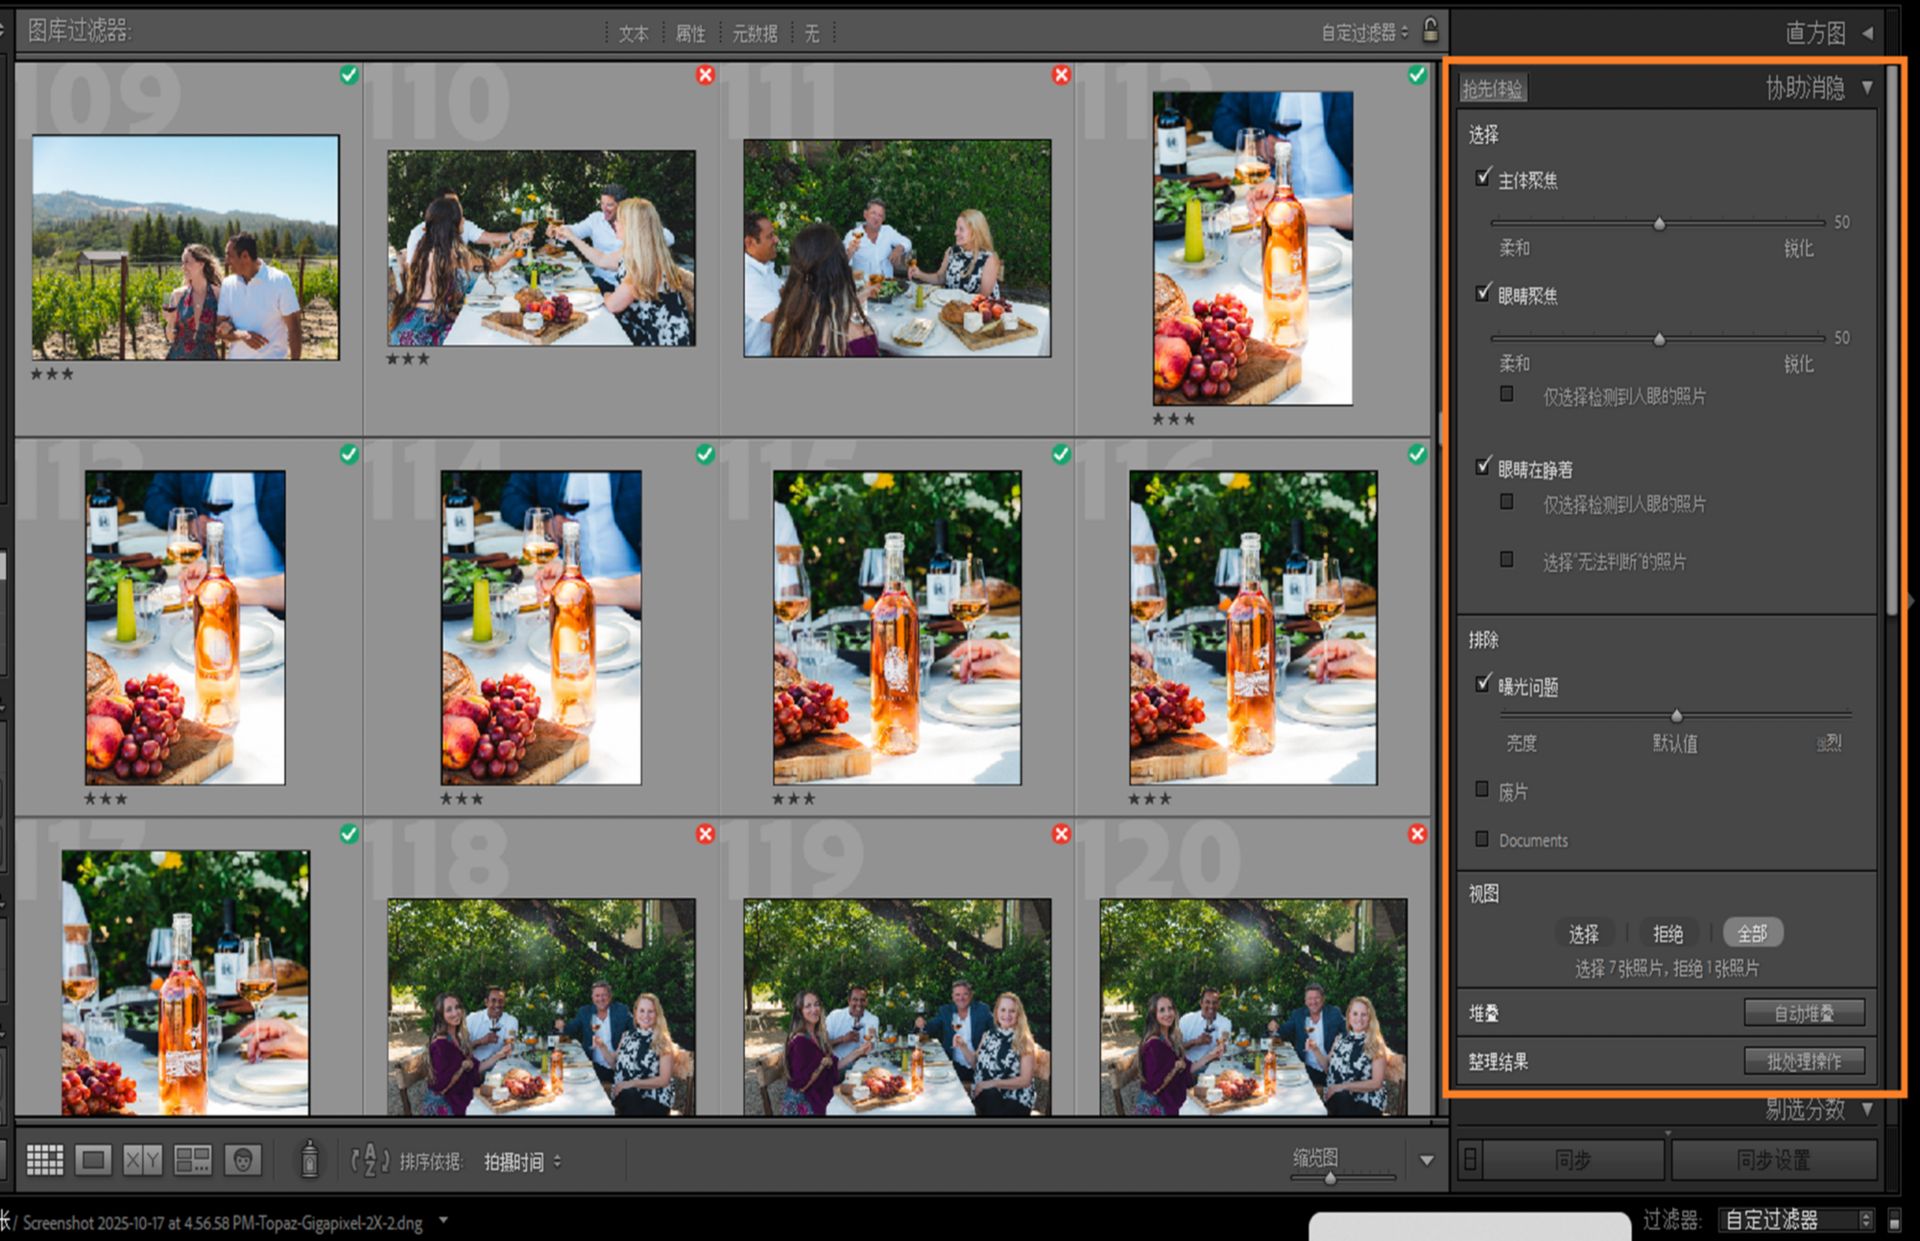Enable the 废片 checkbox
This screenshot has width=1920, height=1241.
[x=1482, y=789]
